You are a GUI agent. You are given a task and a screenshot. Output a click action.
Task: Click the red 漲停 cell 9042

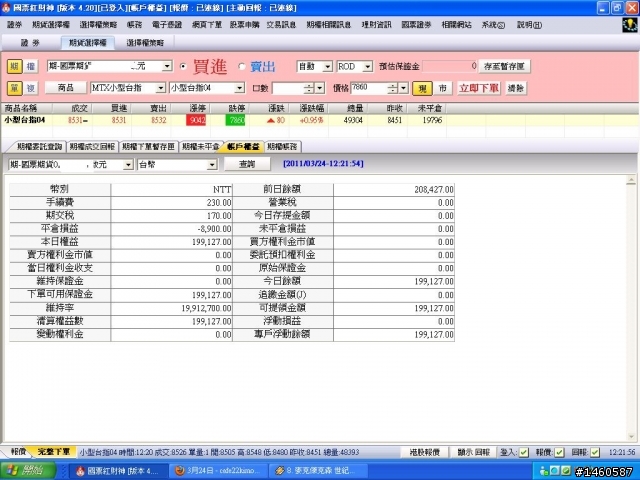(x=196, y=120)
